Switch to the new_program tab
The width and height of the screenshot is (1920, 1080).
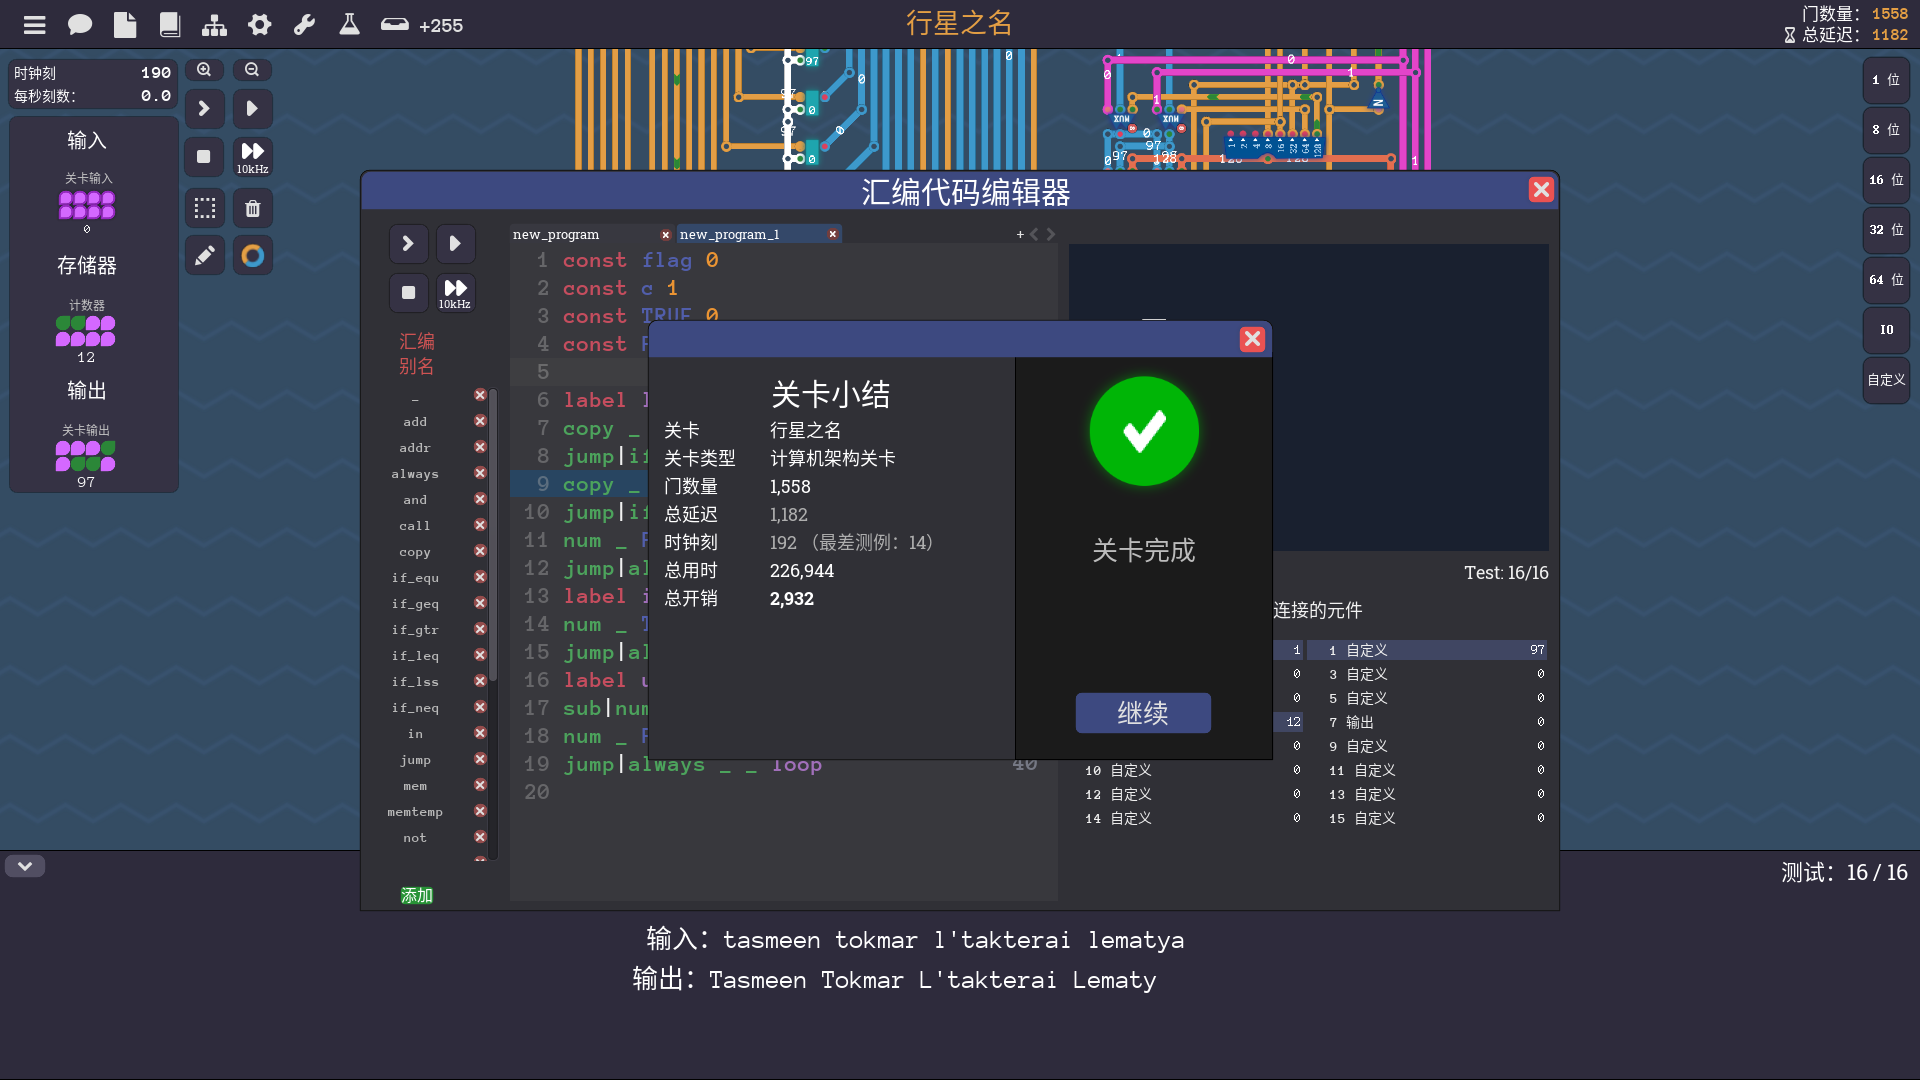coord(556,234)
